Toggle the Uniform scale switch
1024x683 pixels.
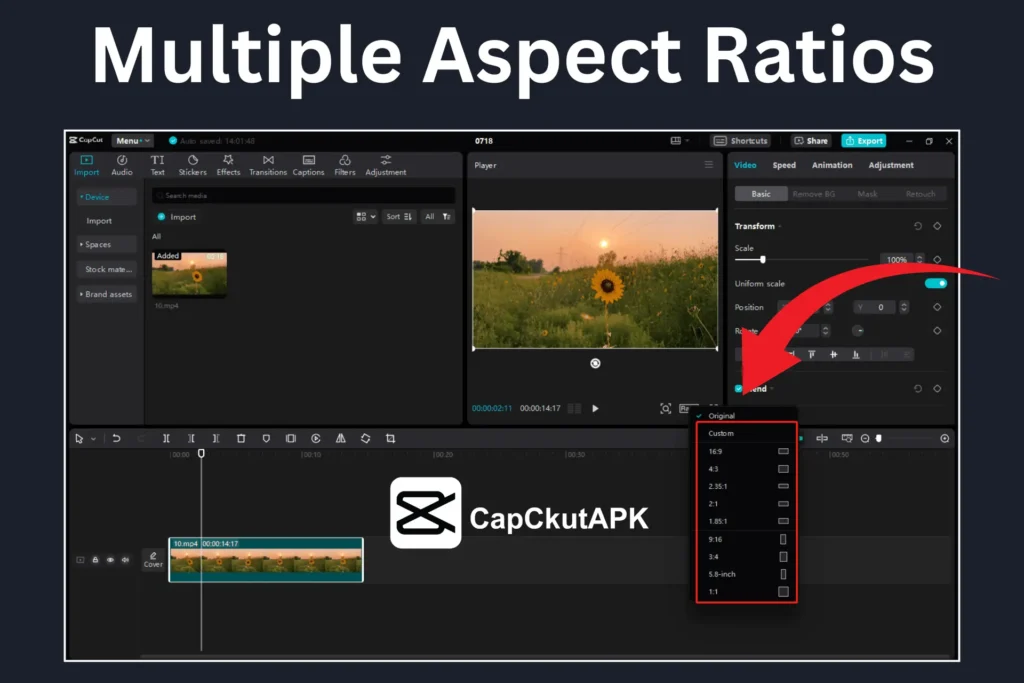click(935, 284)
